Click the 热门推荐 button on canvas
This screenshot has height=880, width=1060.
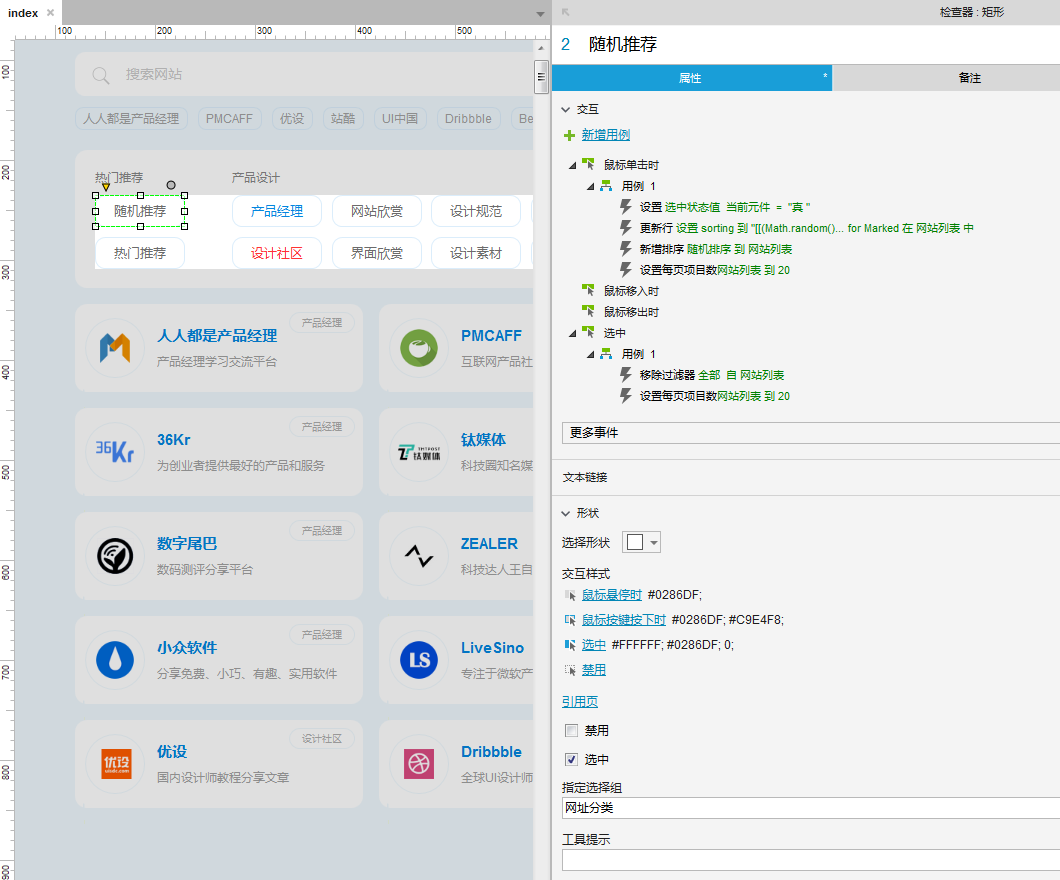140,253
